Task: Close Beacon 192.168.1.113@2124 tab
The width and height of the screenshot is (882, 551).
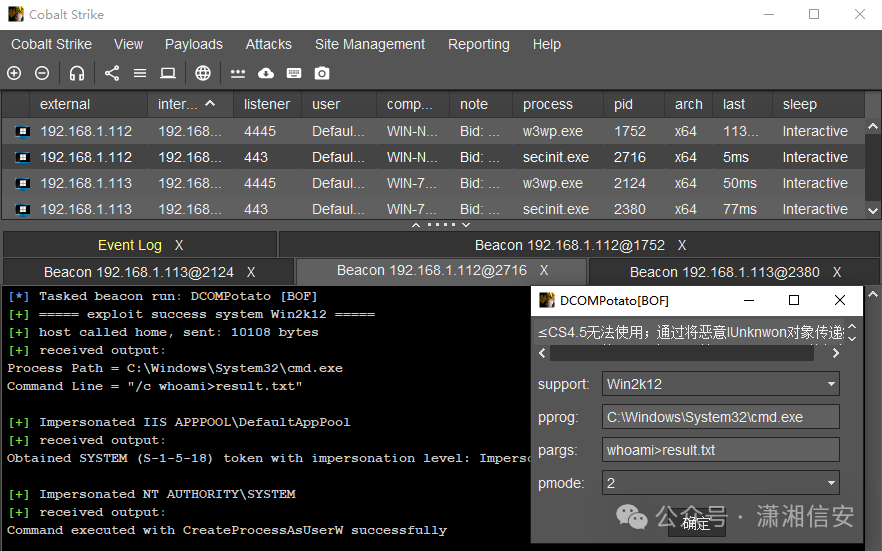Action: 251,272
